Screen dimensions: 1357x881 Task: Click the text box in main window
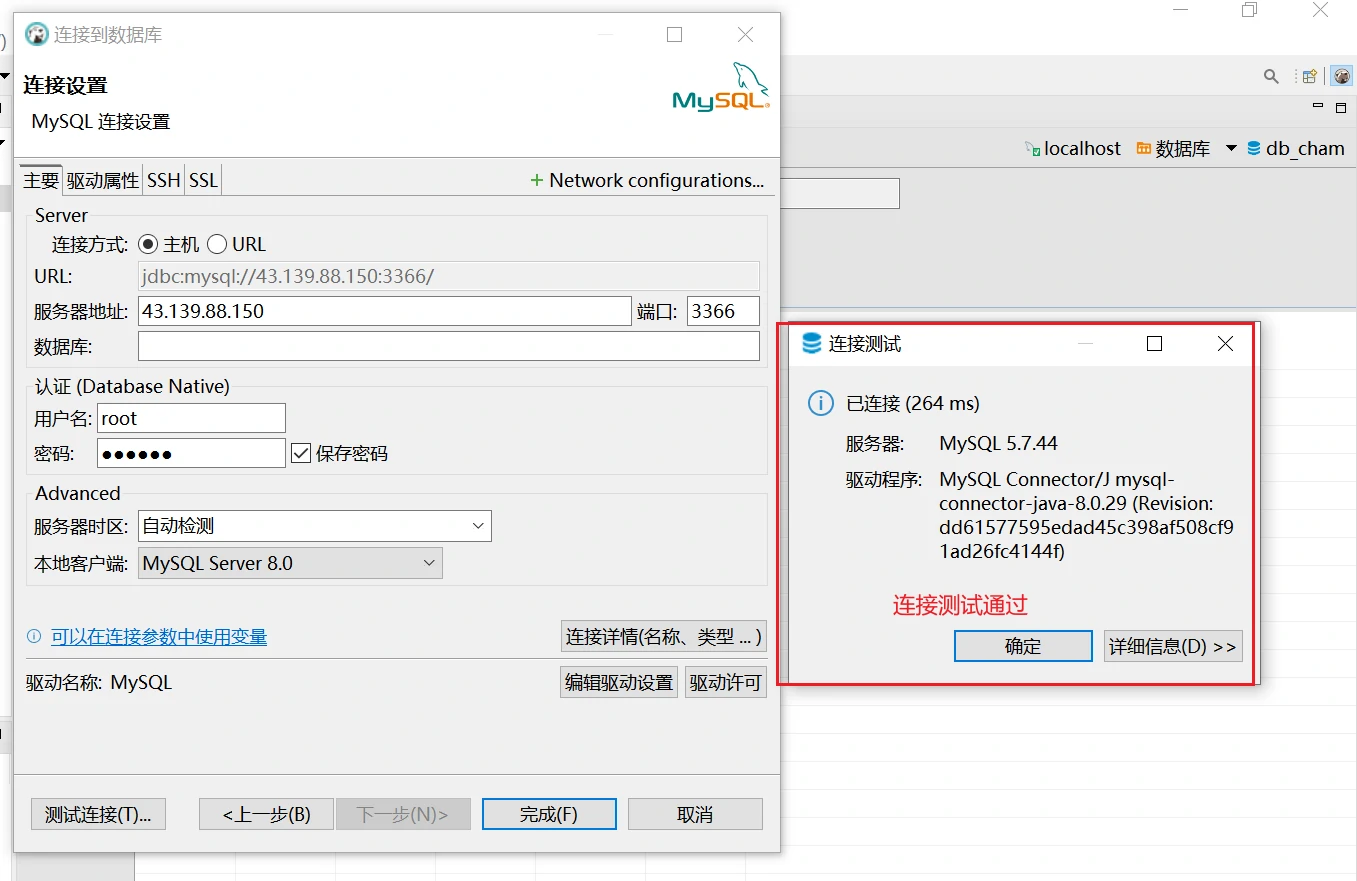tap(840, 193)
